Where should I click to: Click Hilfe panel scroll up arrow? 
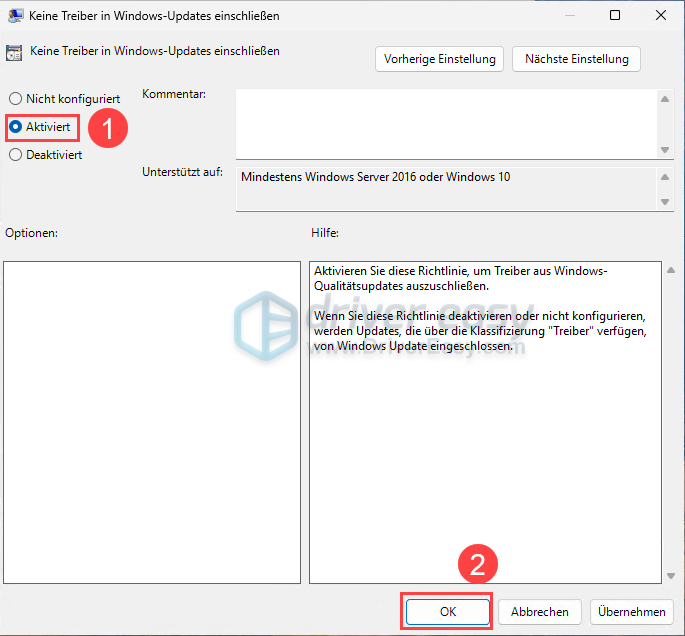tap(671, 270)
